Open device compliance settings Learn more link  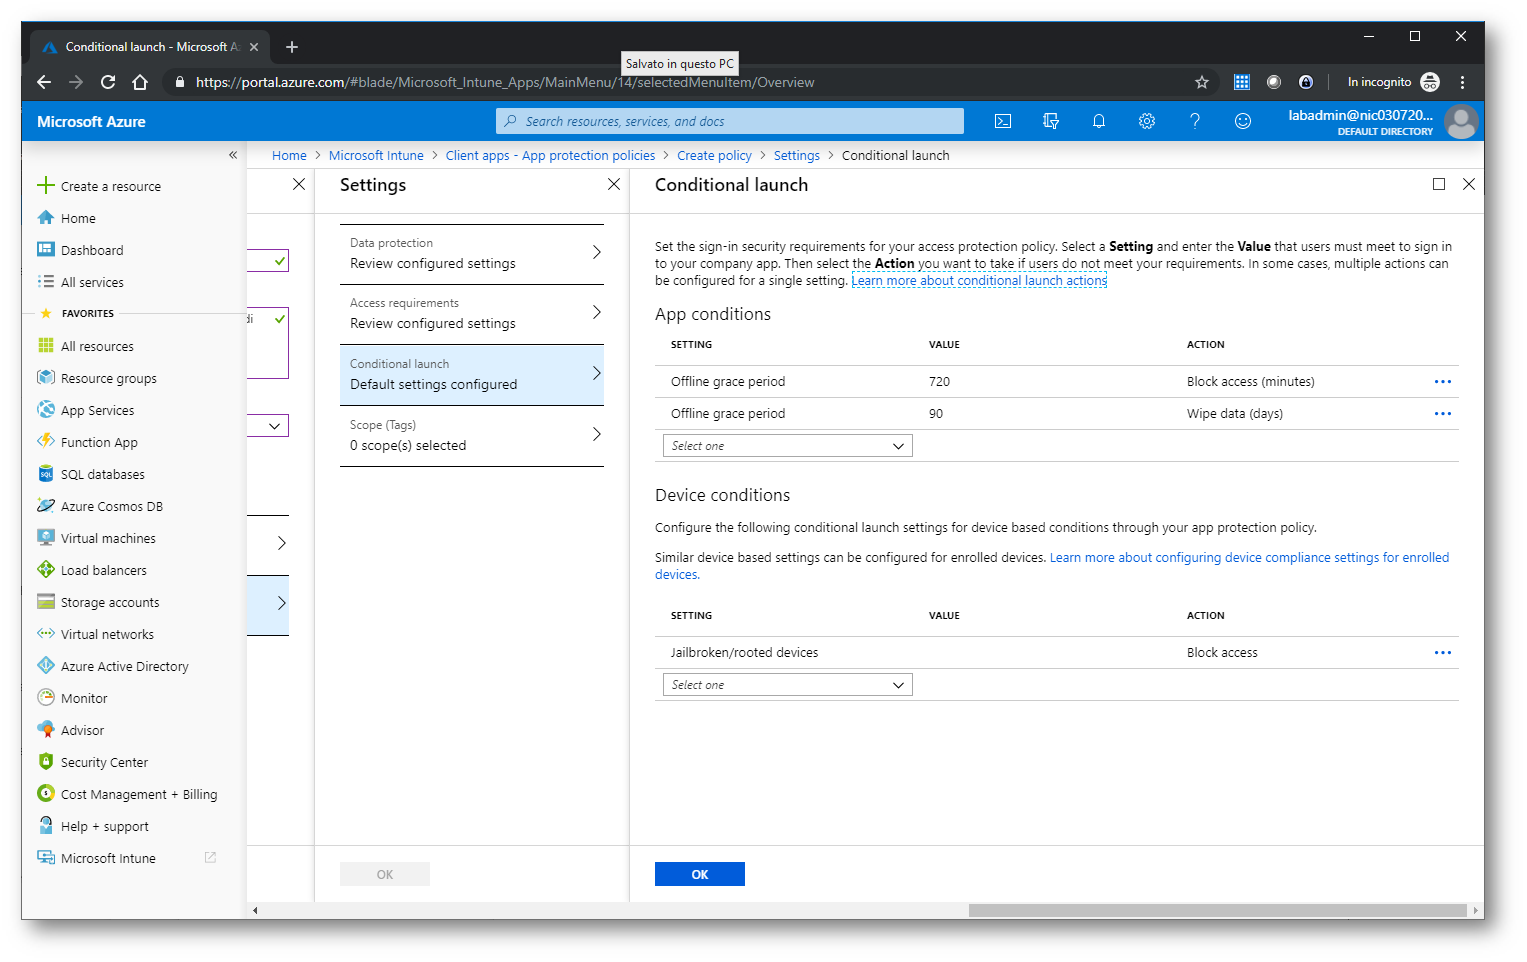coord(1052,566)
